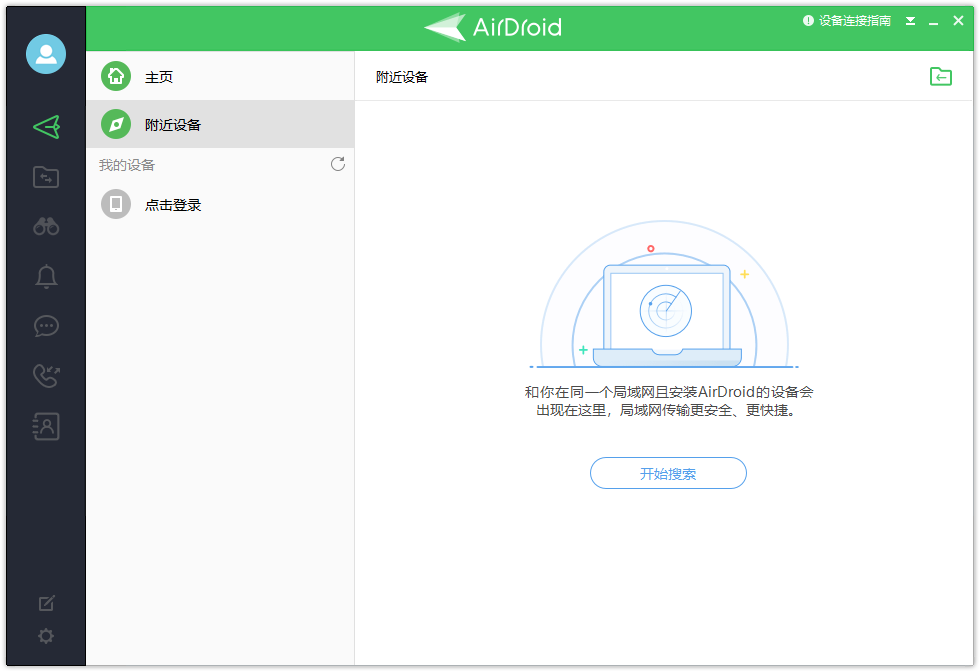Click 点击登录 device entry

(x=220, y=204)
